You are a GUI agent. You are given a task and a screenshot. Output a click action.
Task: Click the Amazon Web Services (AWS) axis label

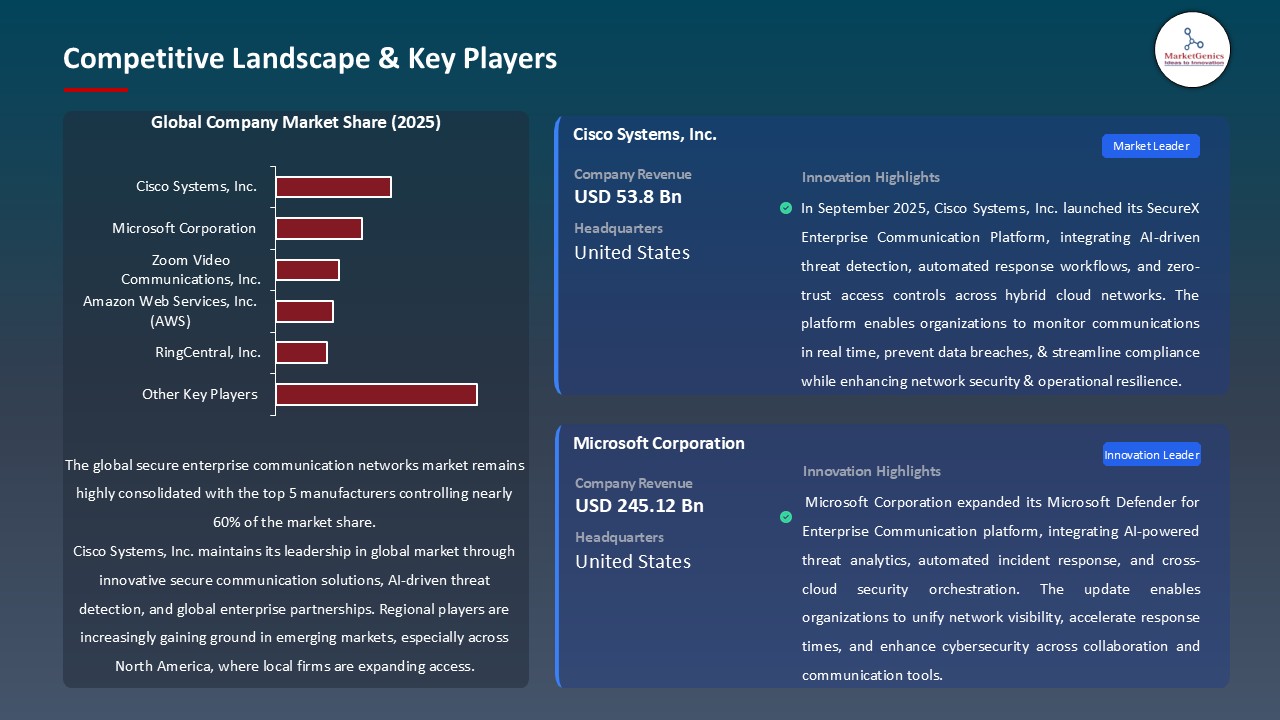click(x=170, y=311)
